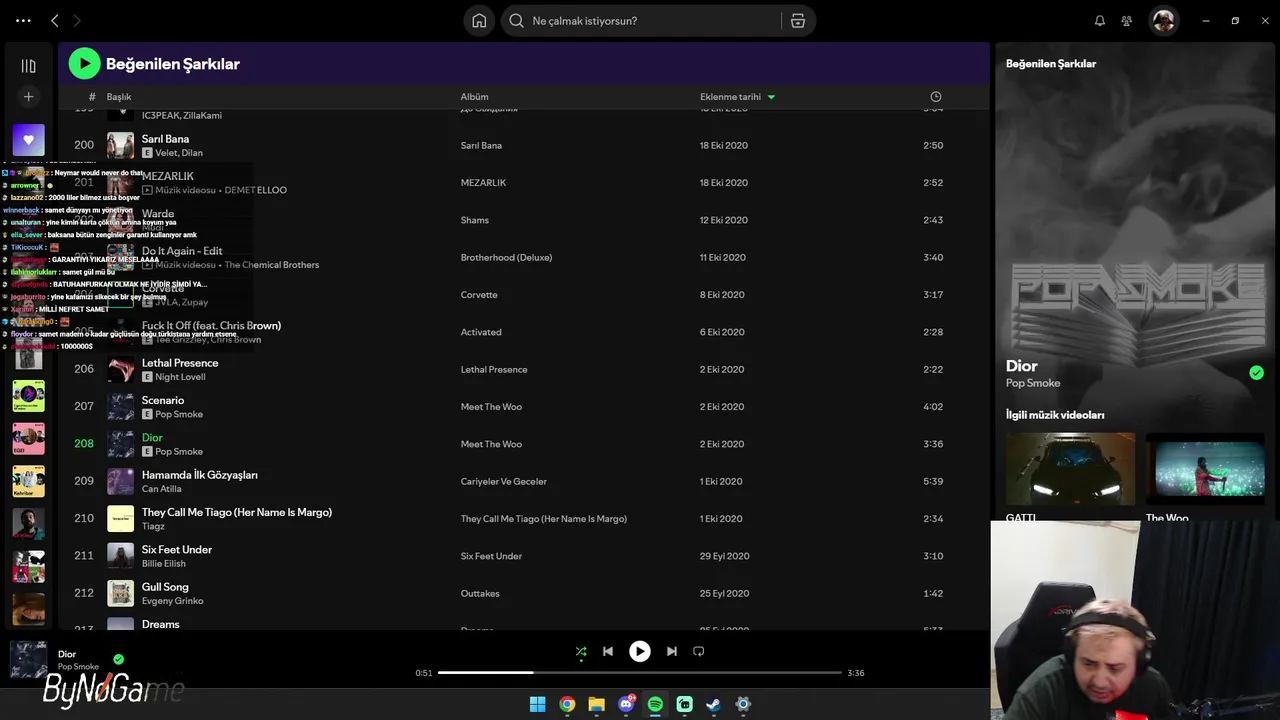Sort by the # column header

pos(92,97)
